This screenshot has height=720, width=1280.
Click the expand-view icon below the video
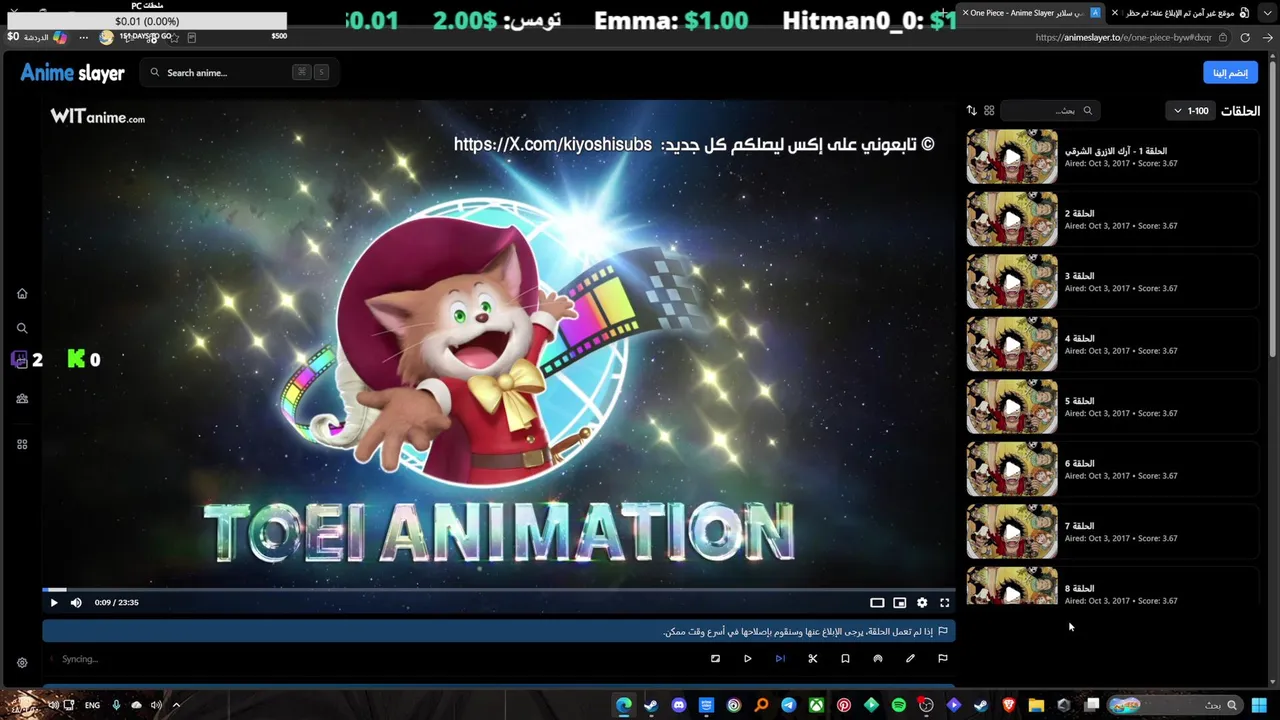[715, 658]
